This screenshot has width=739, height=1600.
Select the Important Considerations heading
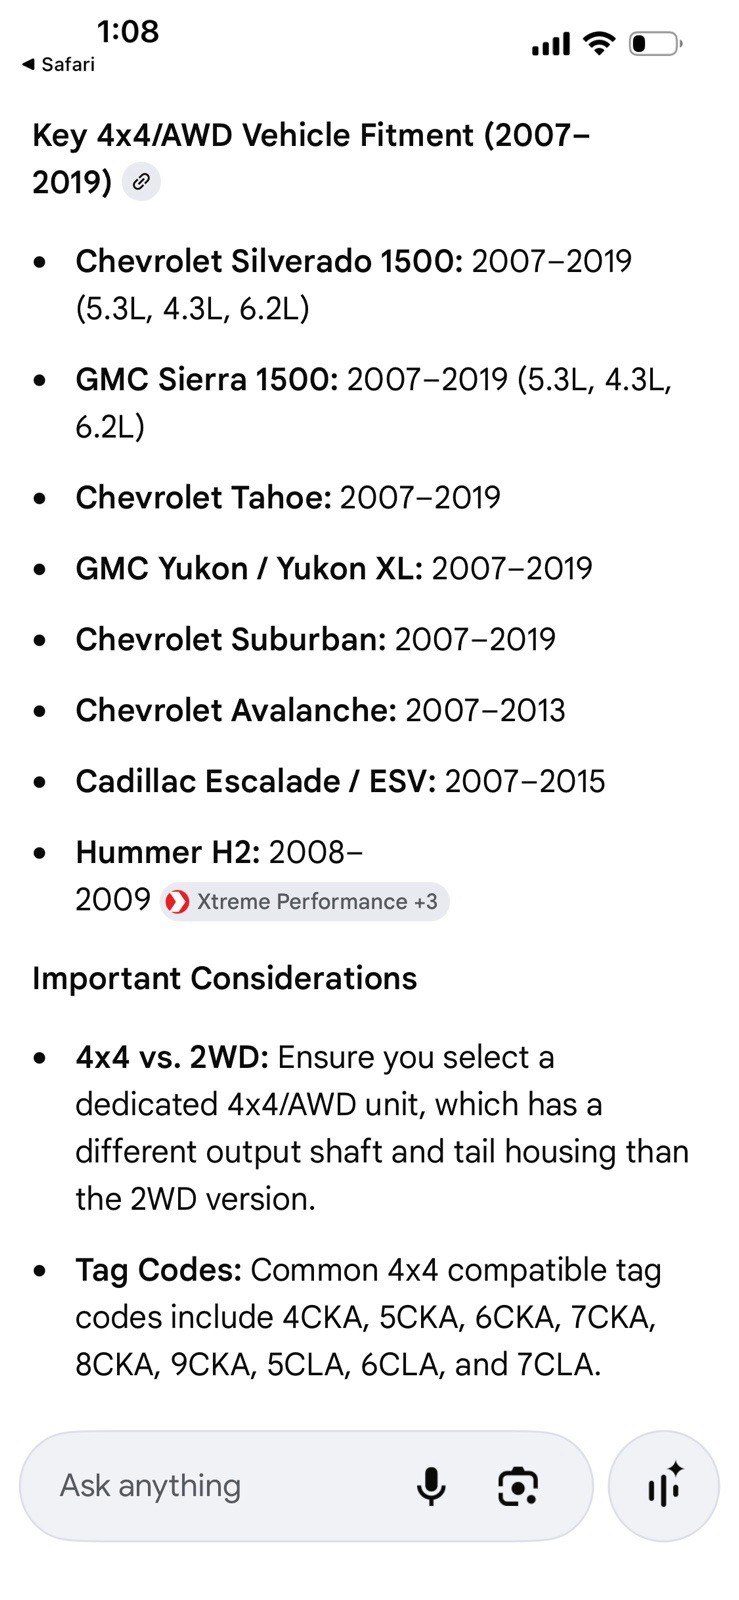225,978
